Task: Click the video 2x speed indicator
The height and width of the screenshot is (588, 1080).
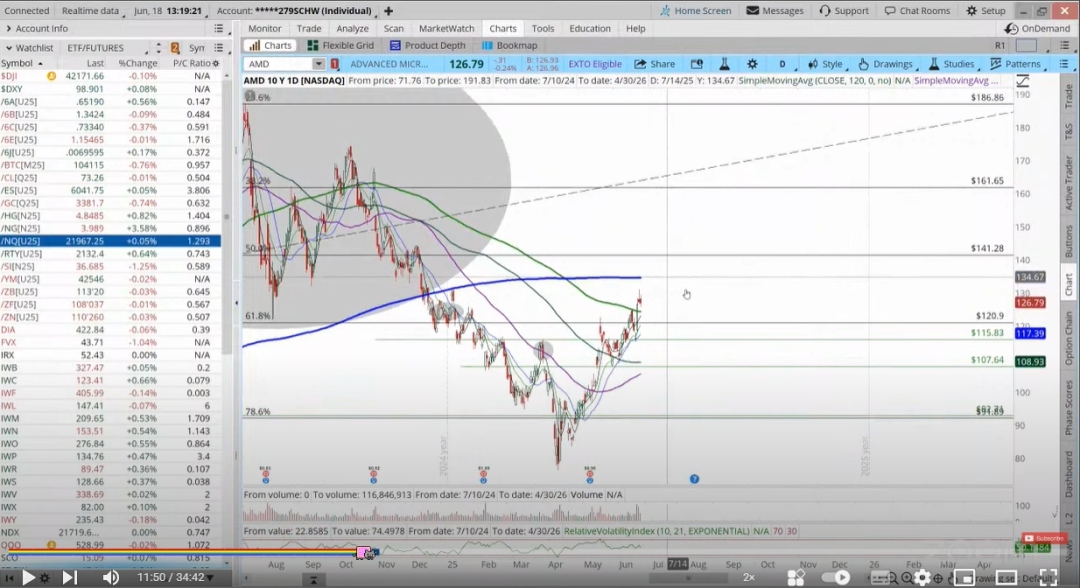Action: click(x=749, y=577)
